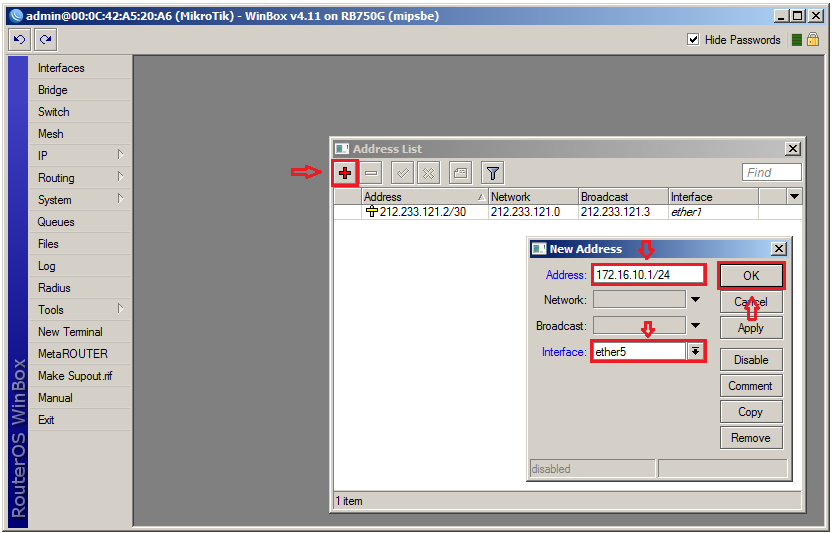Open the Interfaces menu item
Screen dimensions: 832x533
(61, 68)
